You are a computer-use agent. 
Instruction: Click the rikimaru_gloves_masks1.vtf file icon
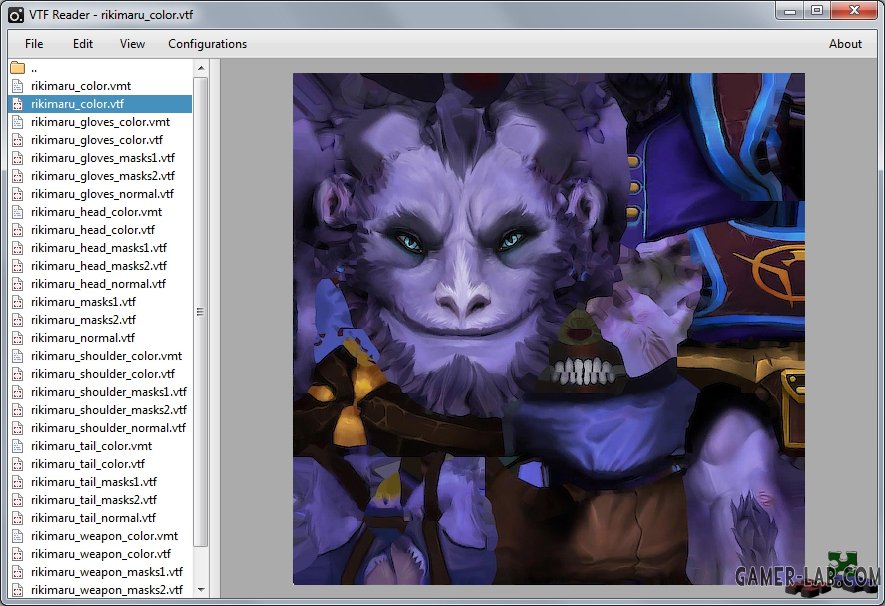pos(17,158)
